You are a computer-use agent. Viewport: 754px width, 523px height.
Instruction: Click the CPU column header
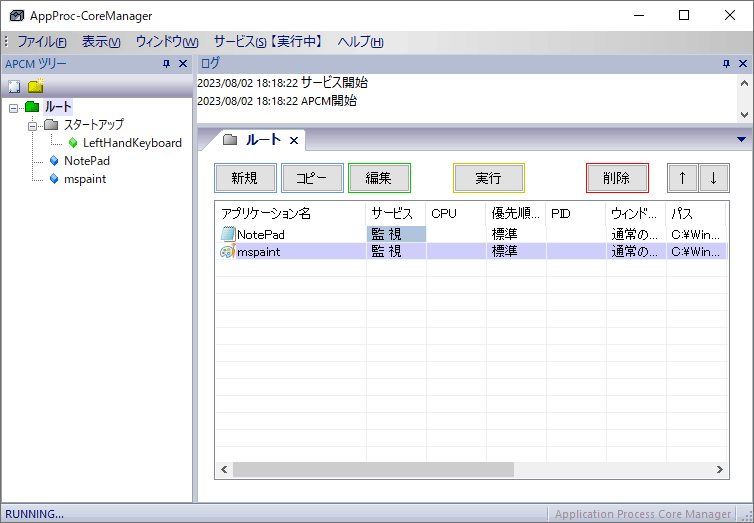click(455, 213)
